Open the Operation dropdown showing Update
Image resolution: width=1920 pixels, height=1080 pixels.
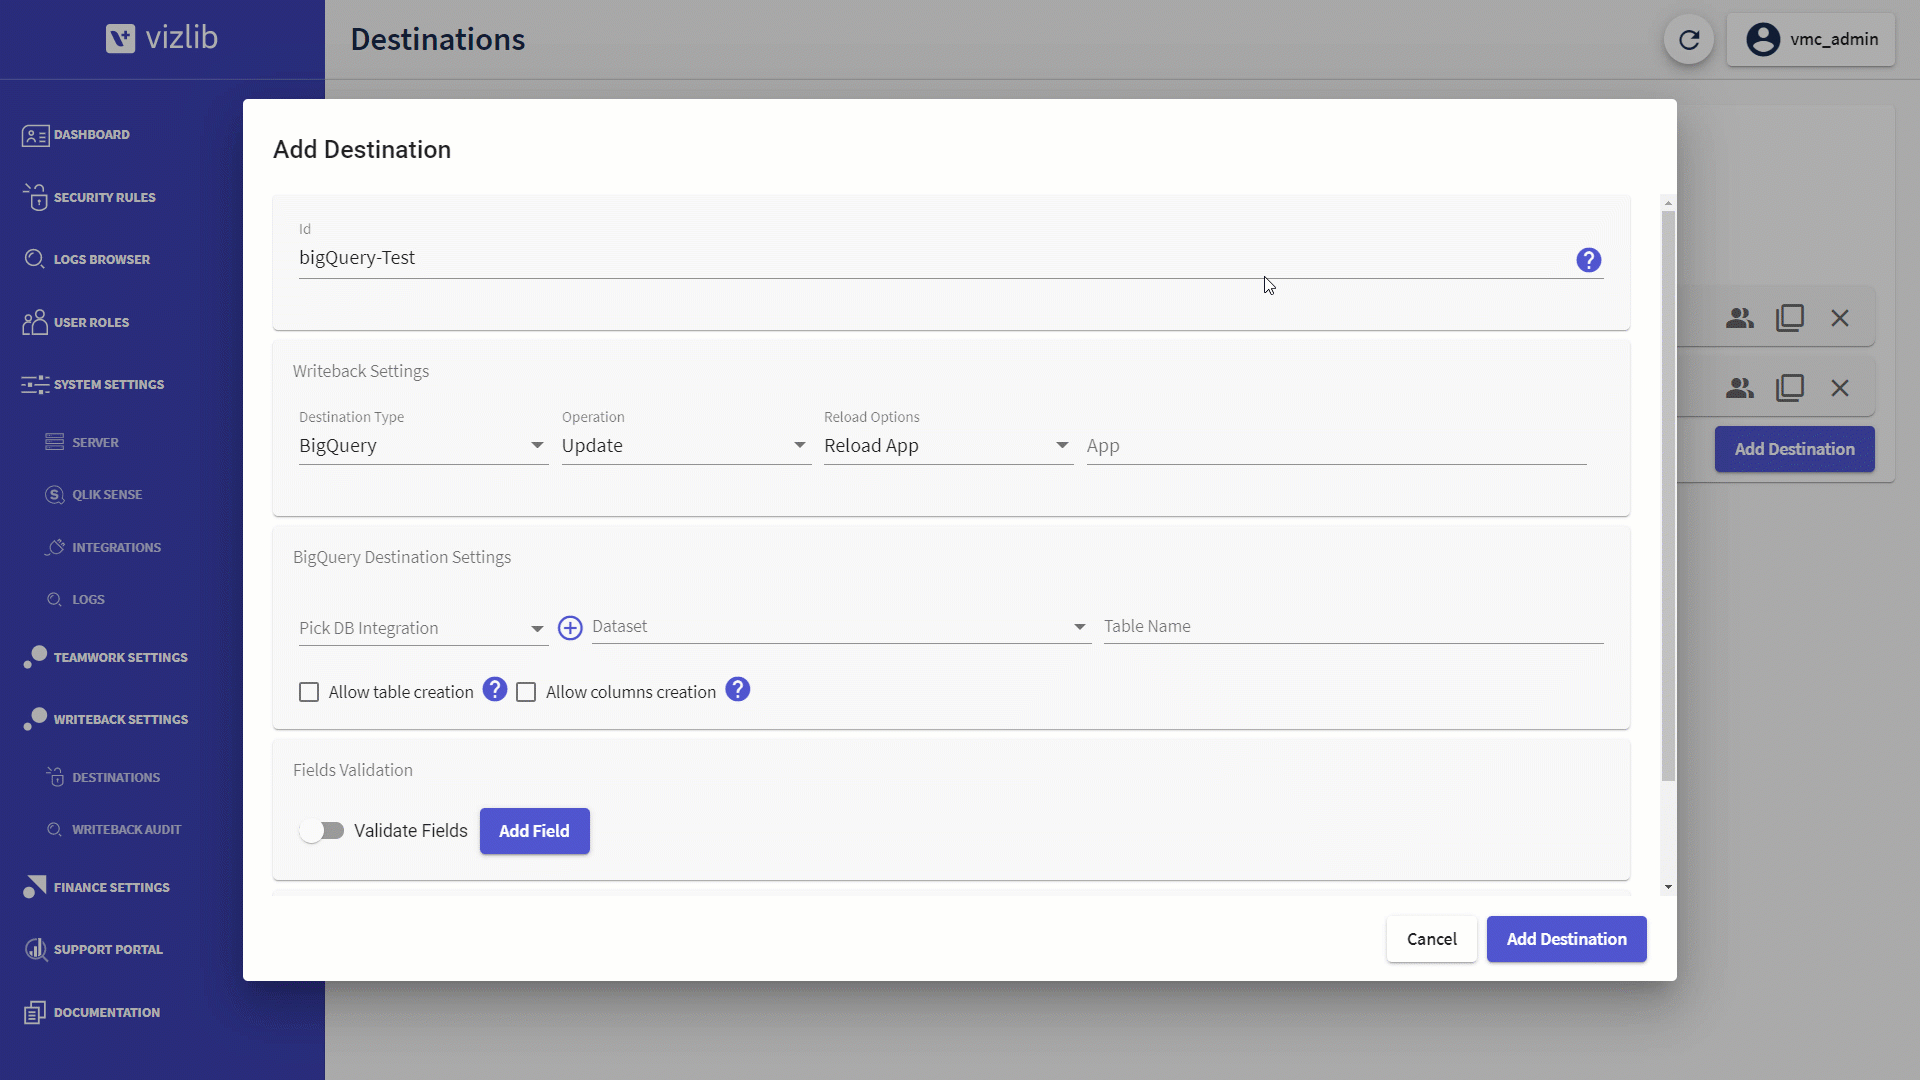686,446
